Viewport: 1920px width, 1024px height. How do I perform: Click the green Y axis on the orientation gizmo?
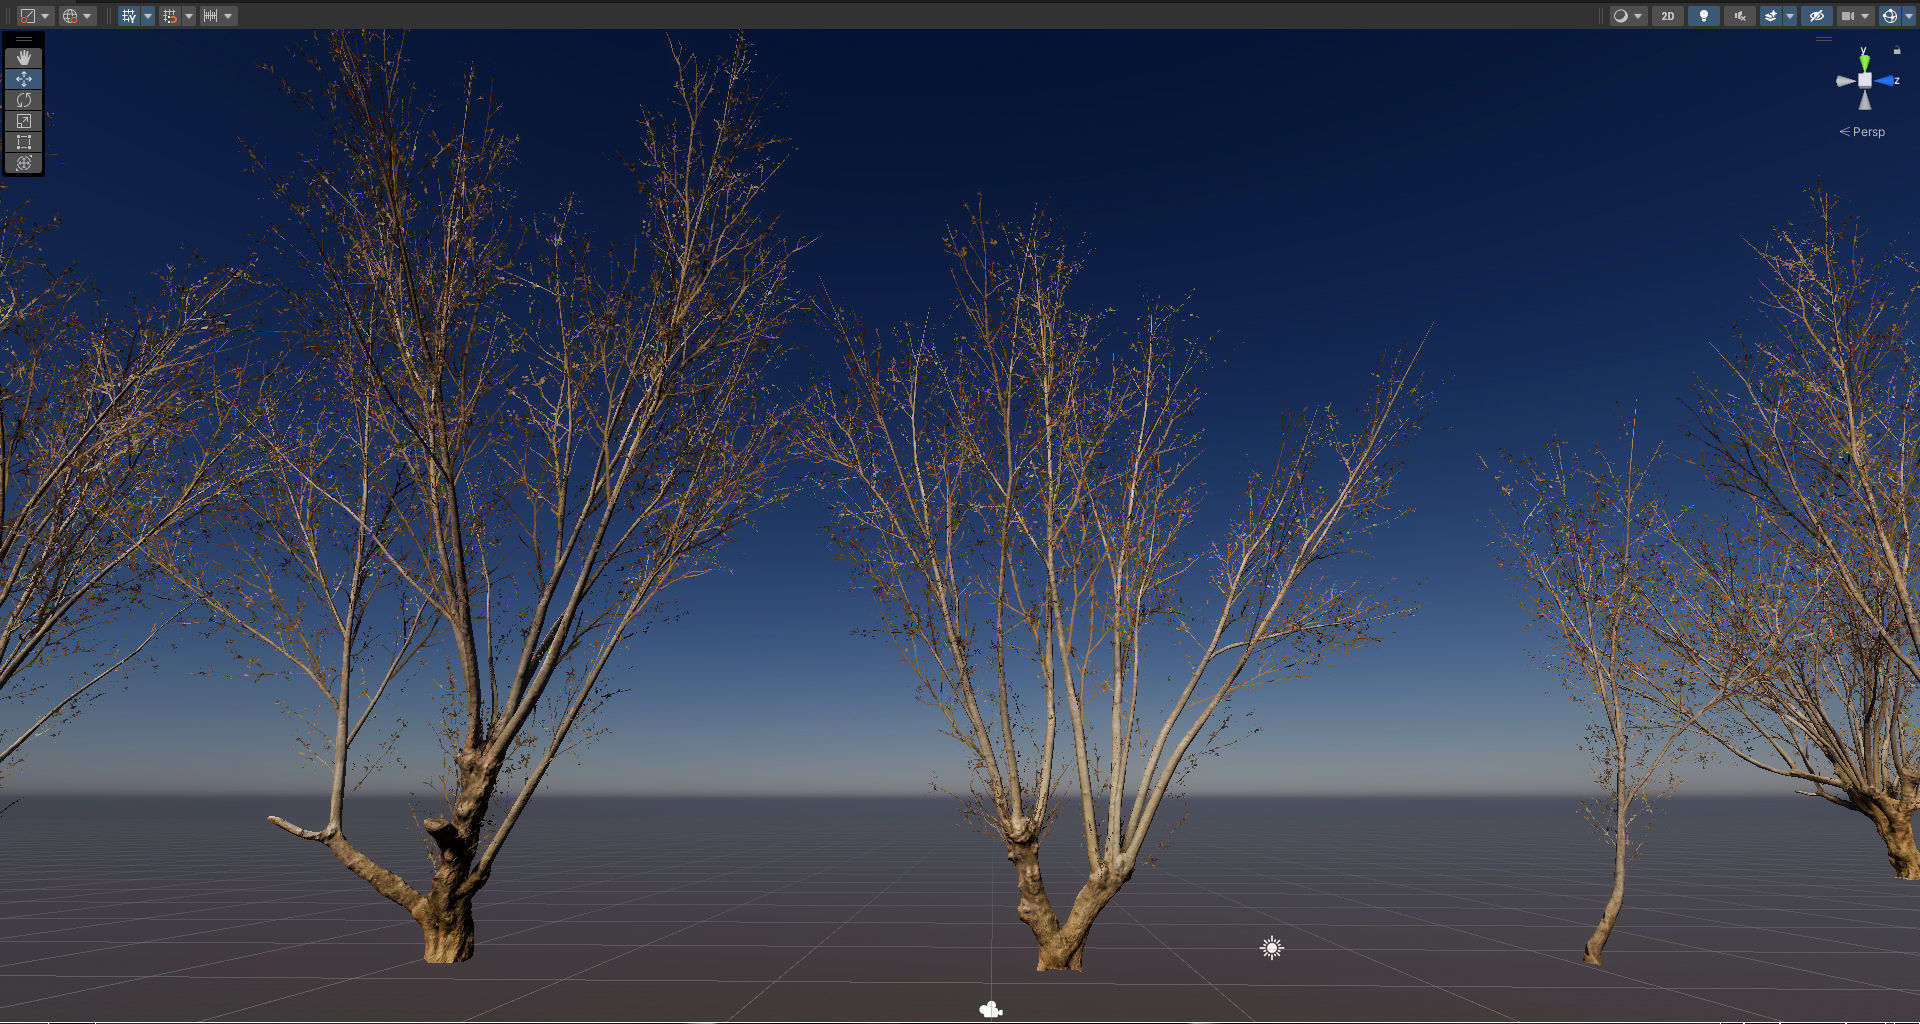1864,63
